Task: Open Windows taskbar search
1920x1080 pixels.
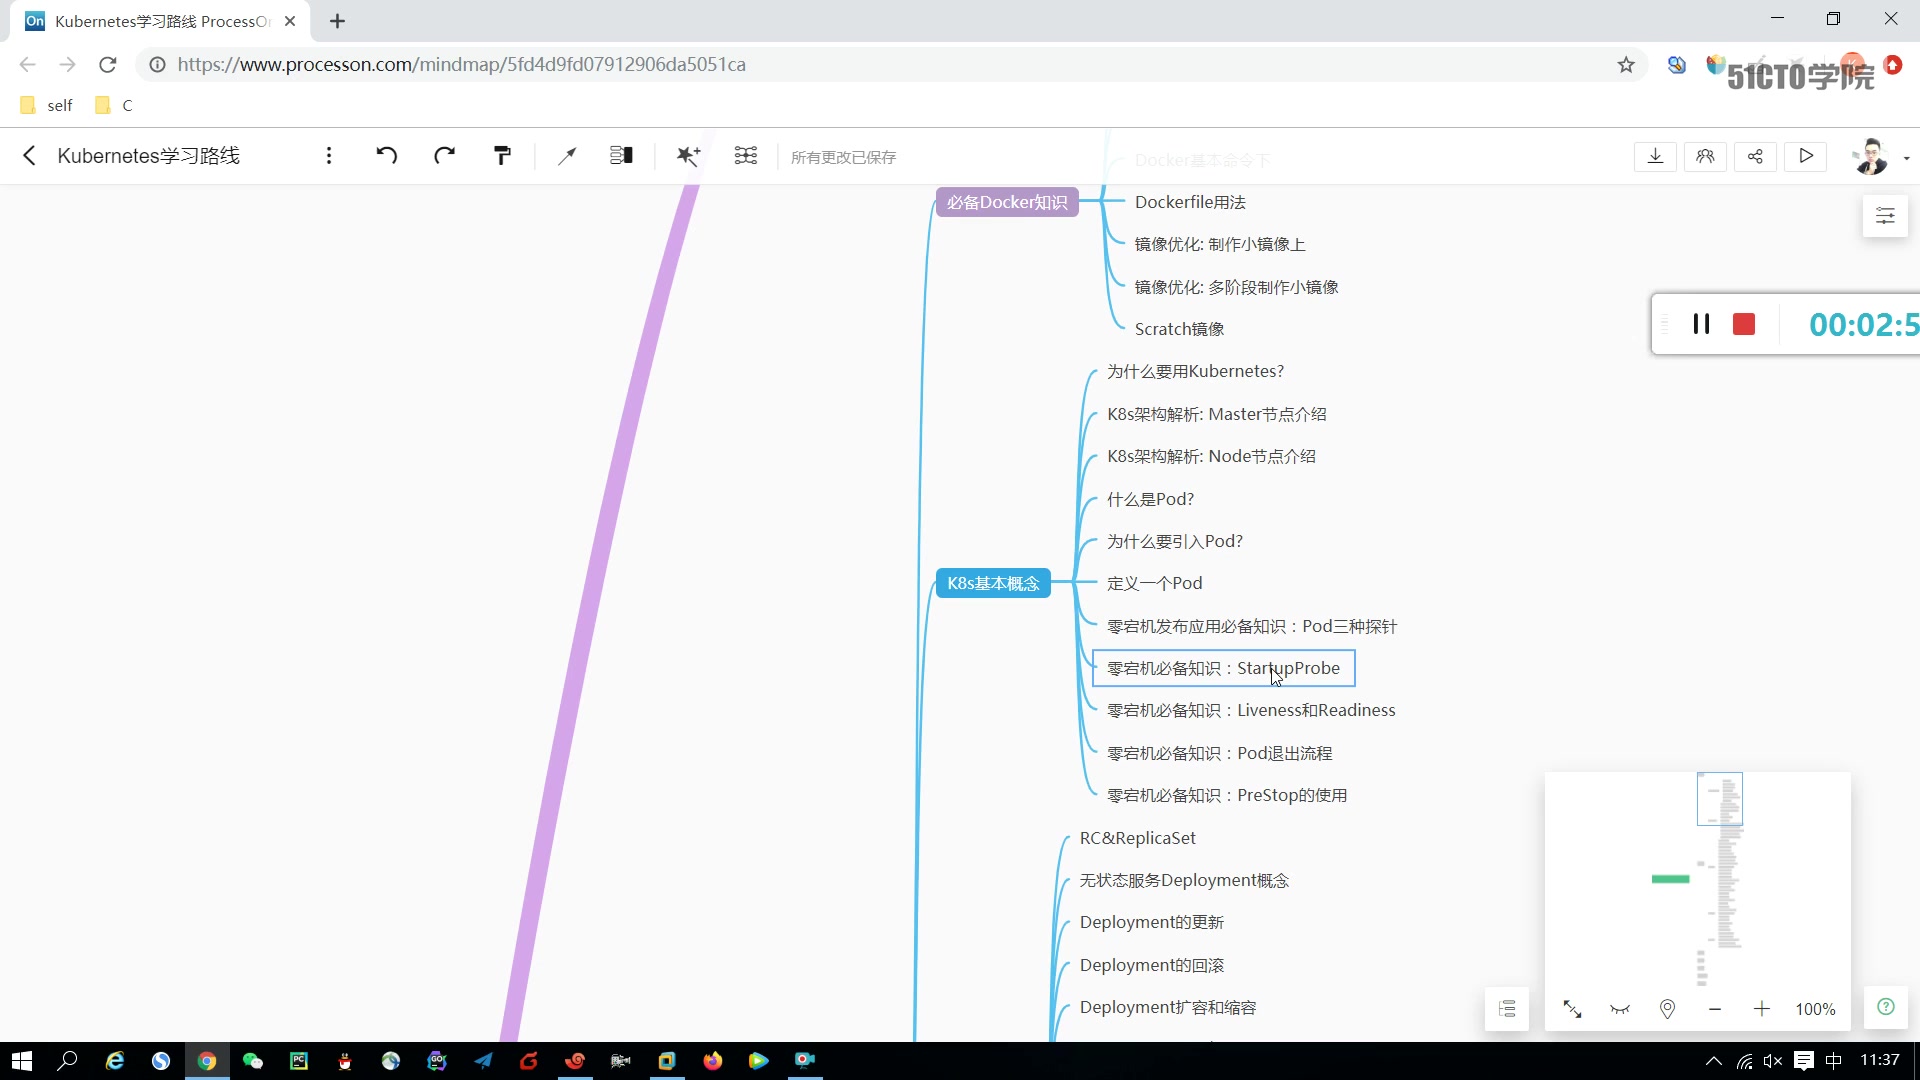Action: pyautogui.click(x=67, y=1061)
